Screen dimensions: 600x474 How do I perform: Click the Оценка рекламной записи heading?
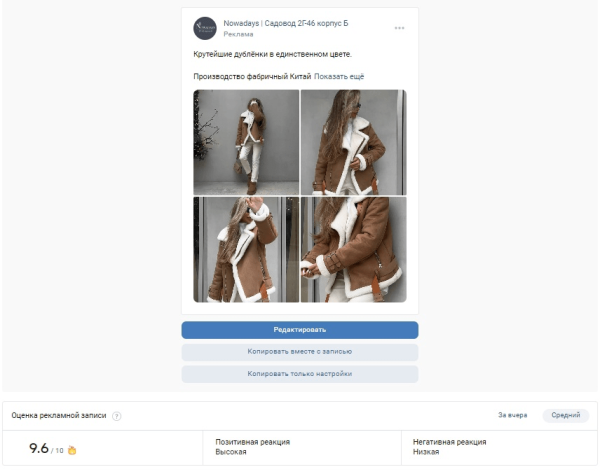[x=59, y=415]
